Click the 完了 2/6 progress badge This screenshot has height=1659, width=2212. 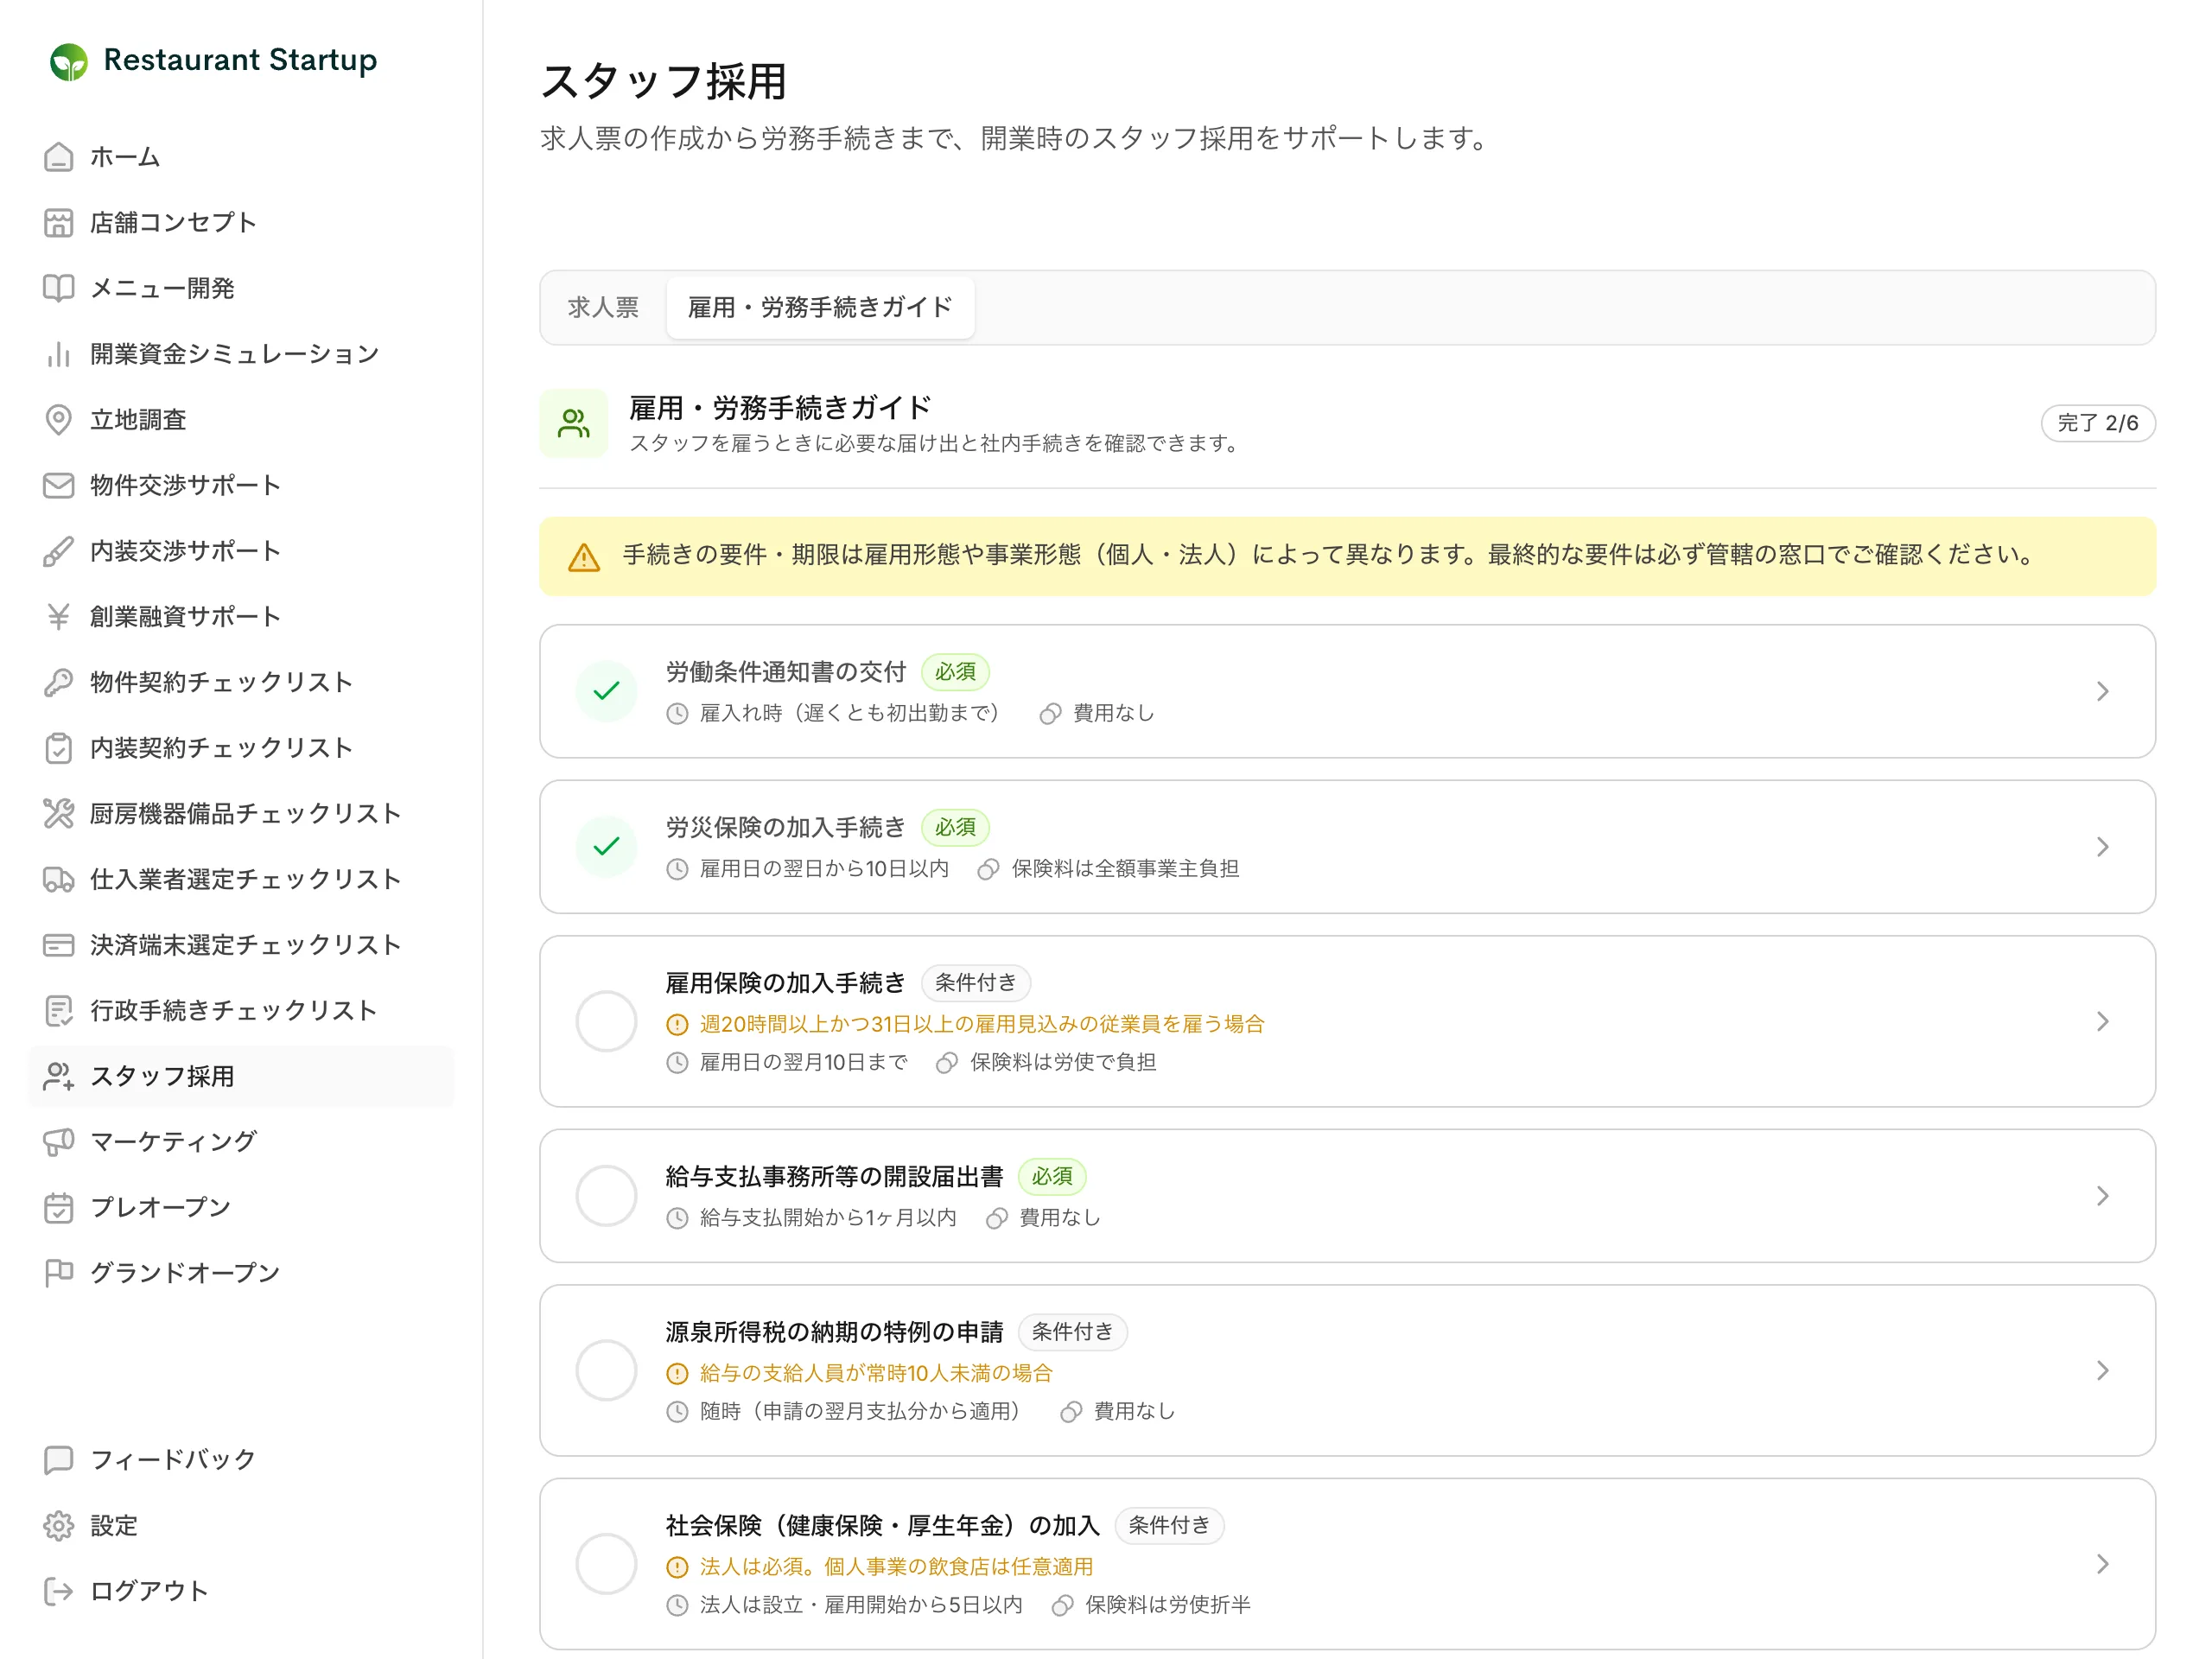point(2097,423)
